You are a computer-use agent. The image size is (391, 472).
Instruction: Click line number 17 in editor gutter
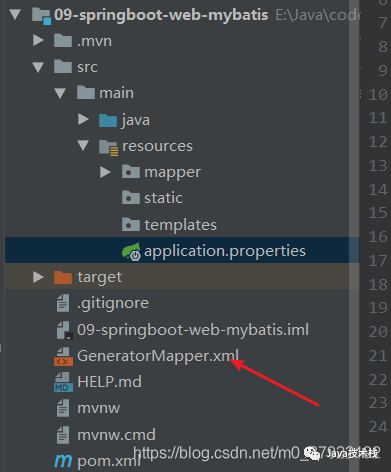[x=378, y=261]
